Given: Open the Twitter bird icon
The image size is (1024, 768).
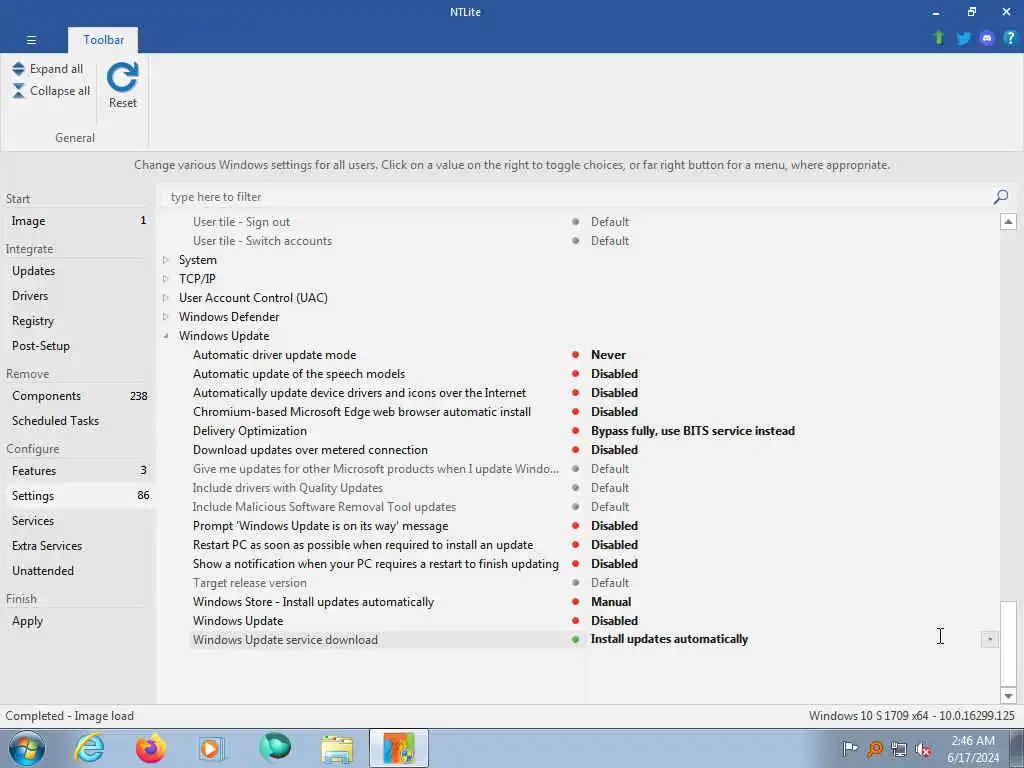Looking at the screenshot, I should (963, 38).
